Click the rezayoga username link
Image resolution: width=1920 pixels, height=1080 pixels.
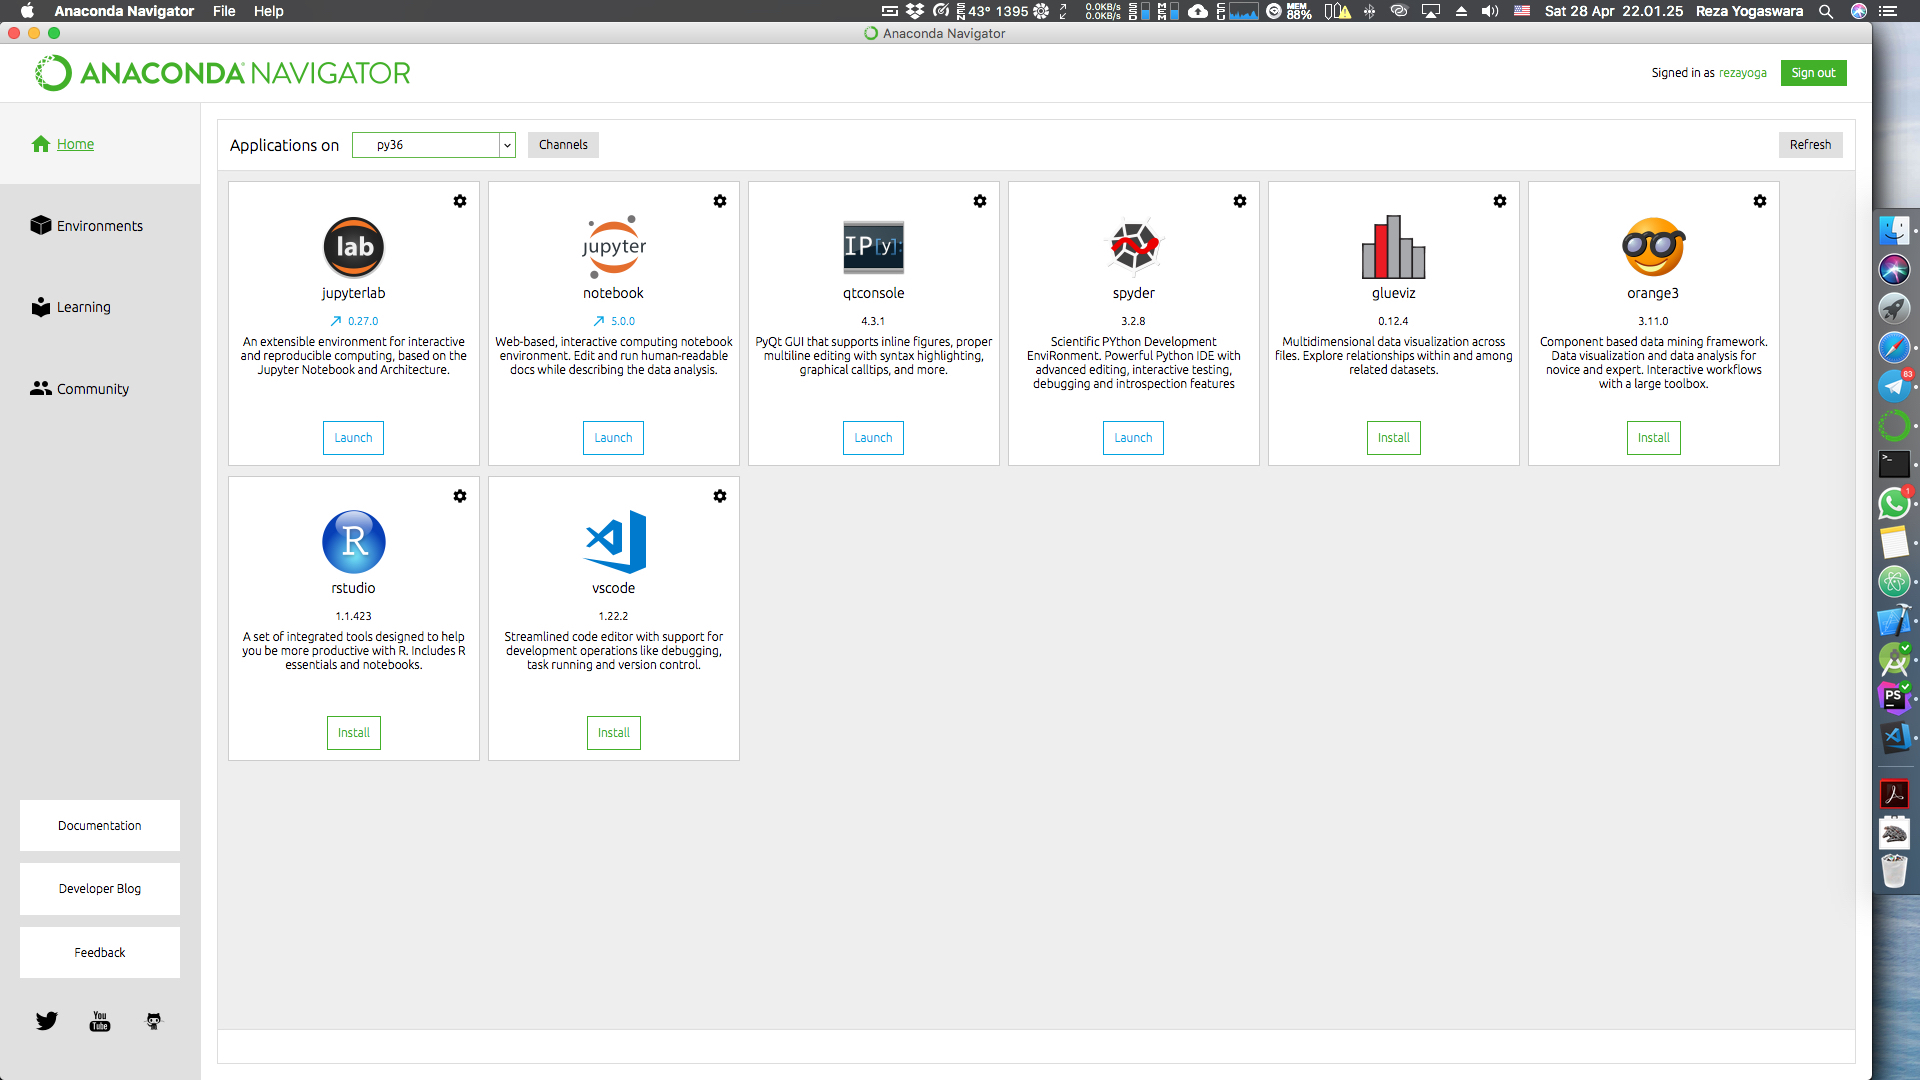[x=1742, y=73]
